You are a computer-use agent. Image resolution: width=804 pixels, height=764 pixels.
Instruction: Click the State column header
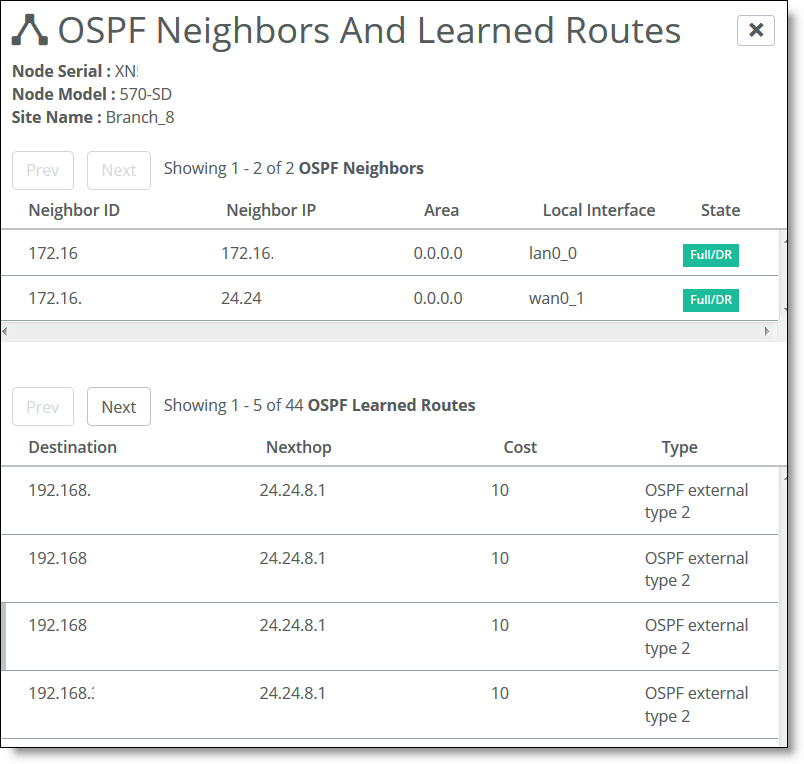coord(720,210)
